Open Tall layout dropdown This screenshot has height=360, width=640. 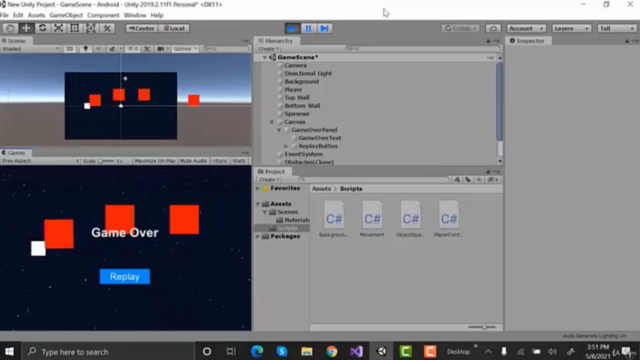pos(617,29)
